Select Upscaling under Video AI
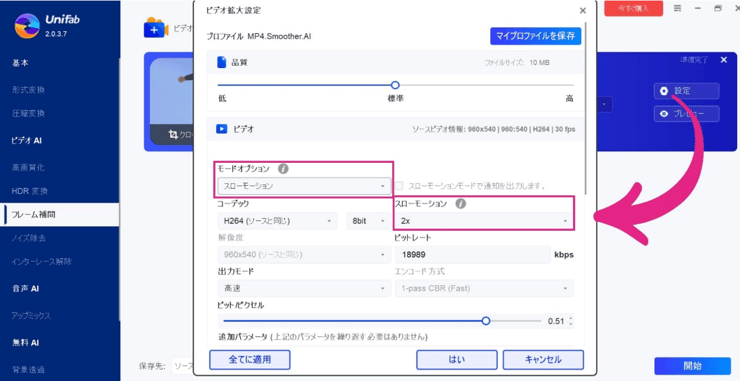 [28, 167]
